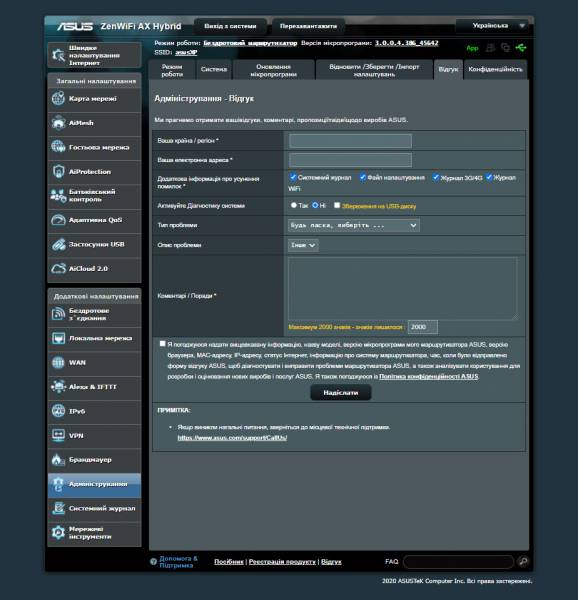The width and height of the screenshot is (578, 600).
Task: Open the asus.com support CallUs link
Action: point(232,438)
